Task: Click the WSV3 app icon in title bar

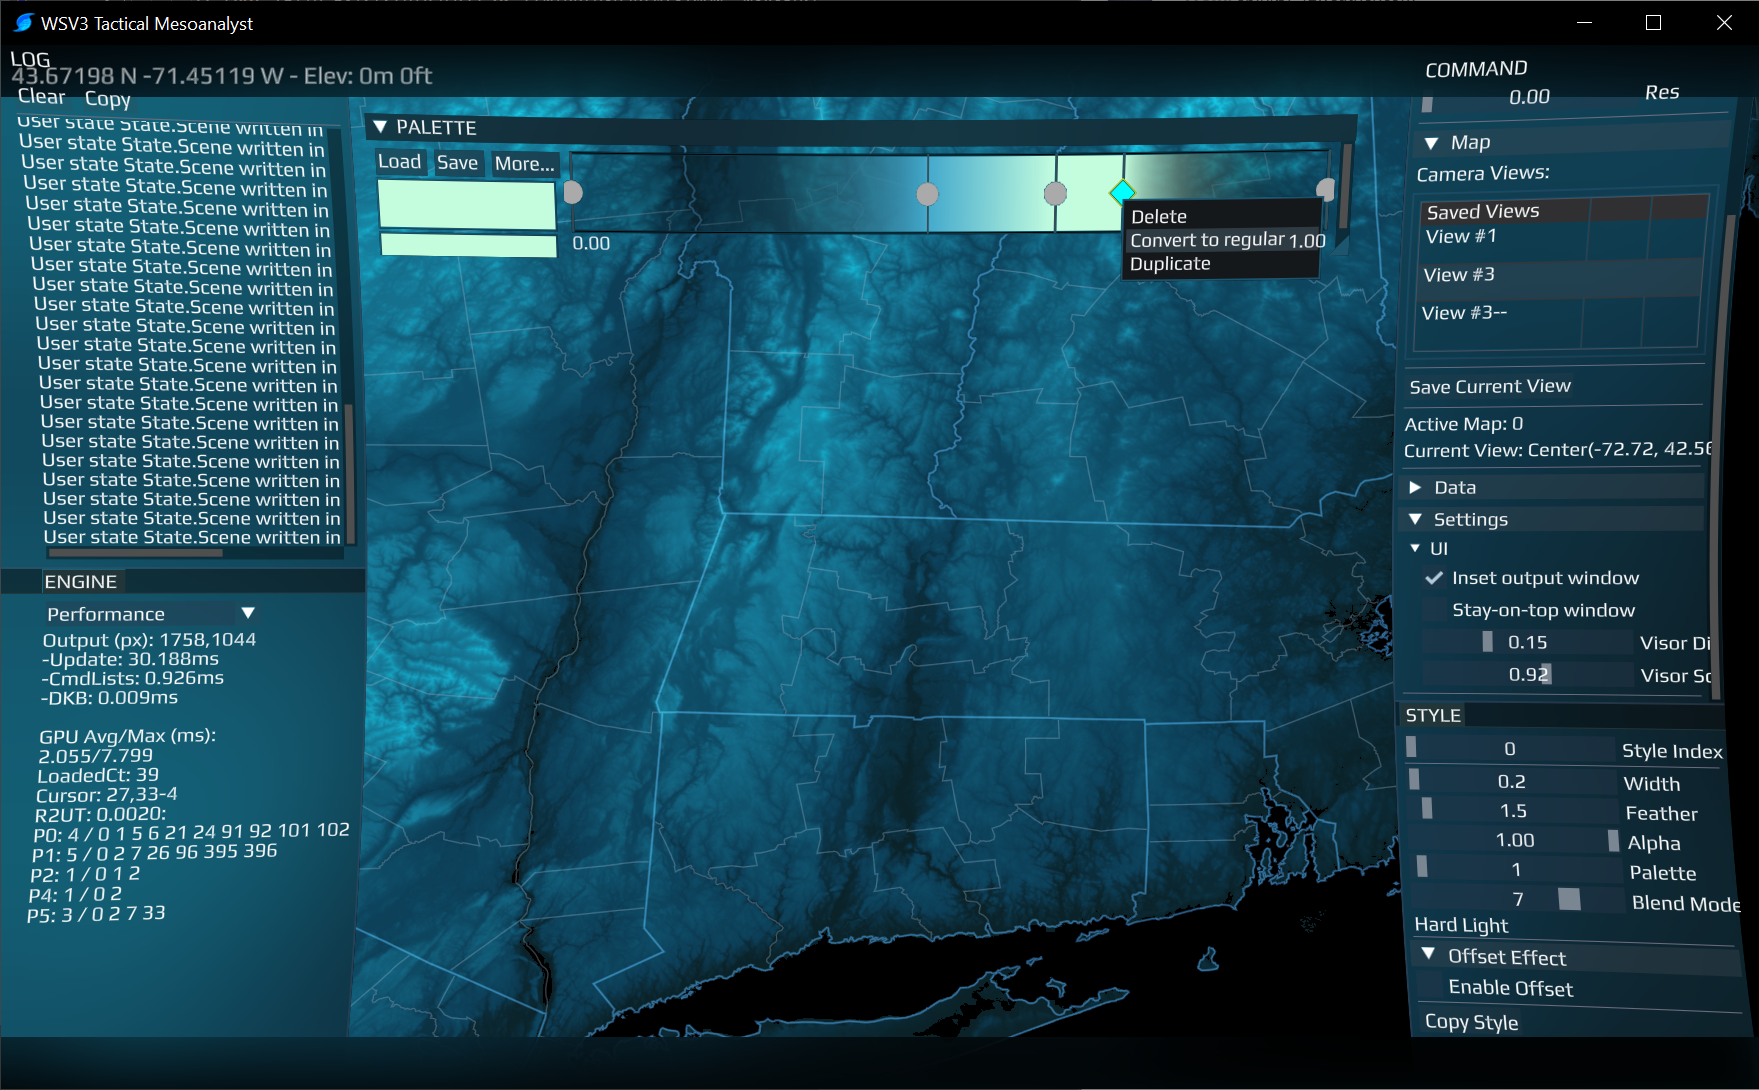Action: coord(23,23)
